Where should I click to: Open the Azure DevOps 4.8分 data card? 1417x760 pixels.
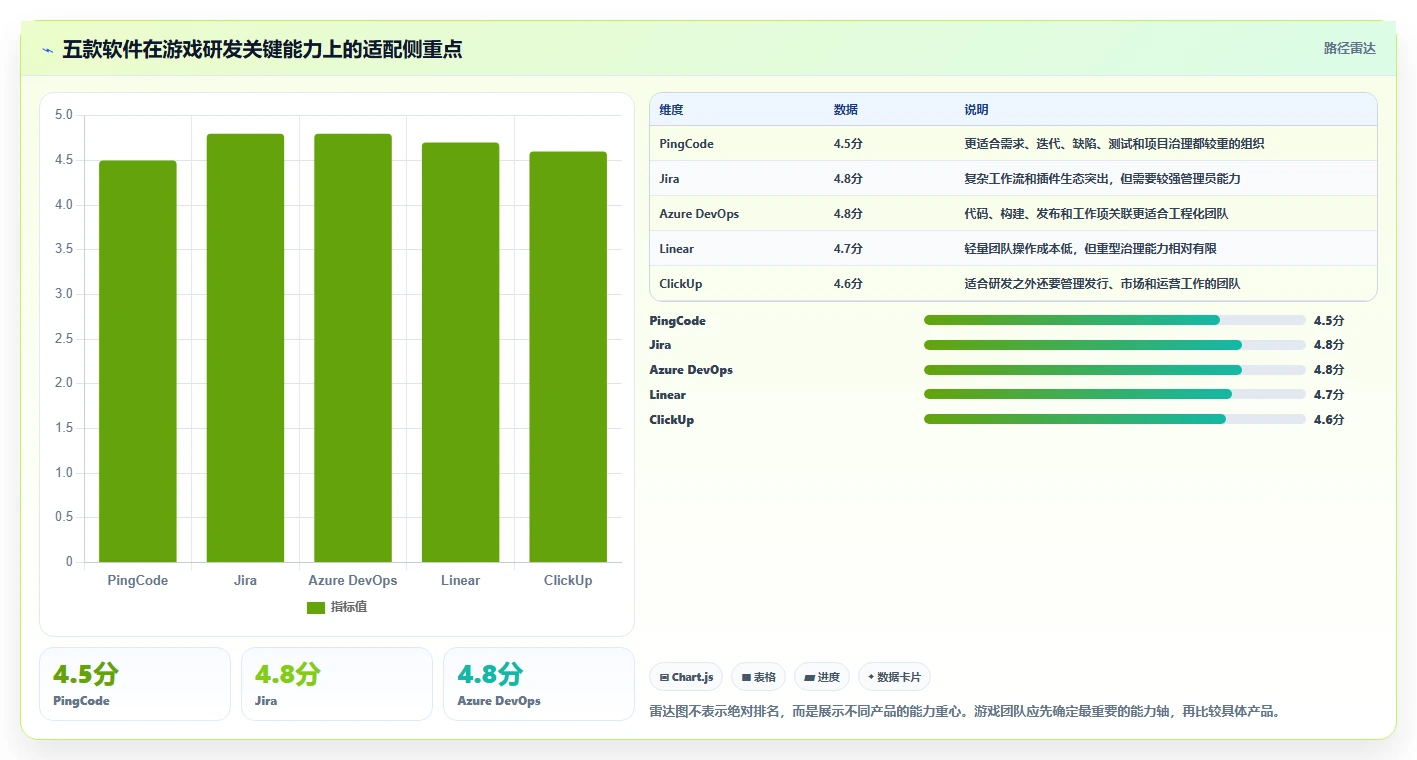[539, 684]
